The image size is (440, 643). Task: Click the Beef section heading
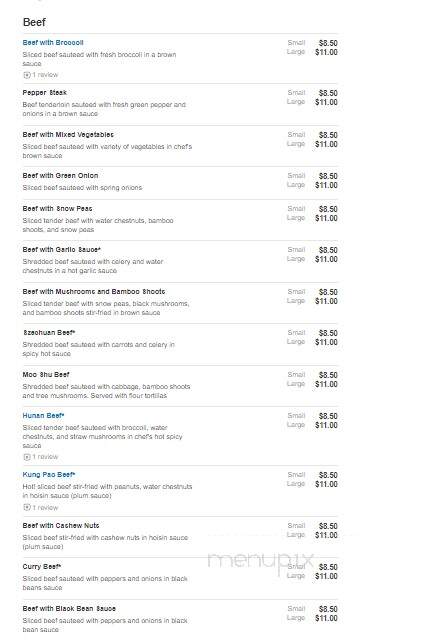click(34, 22)
